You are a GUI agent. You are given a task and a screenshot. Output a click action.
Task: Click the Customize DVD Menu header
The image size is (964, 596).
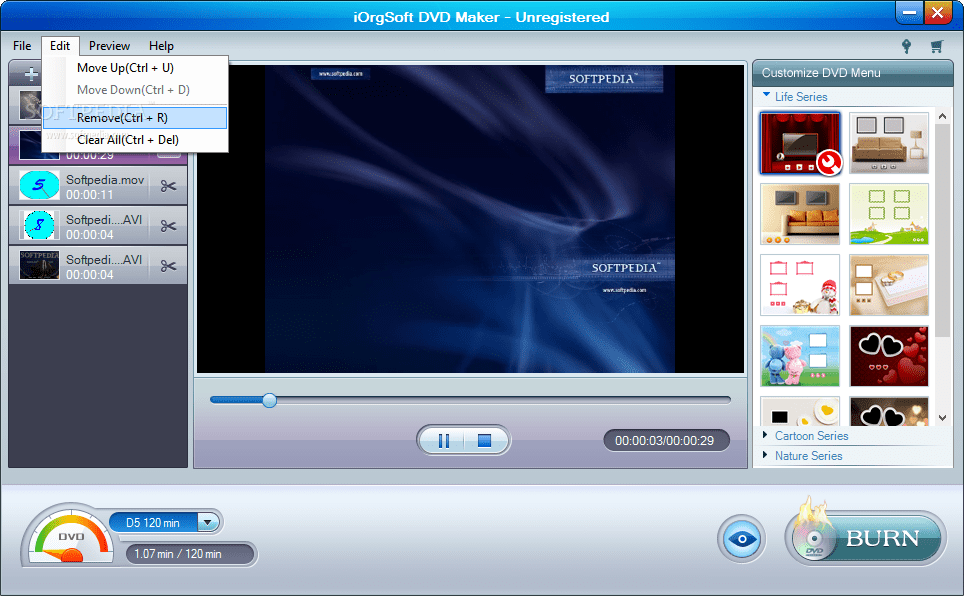tap(853, 73)
